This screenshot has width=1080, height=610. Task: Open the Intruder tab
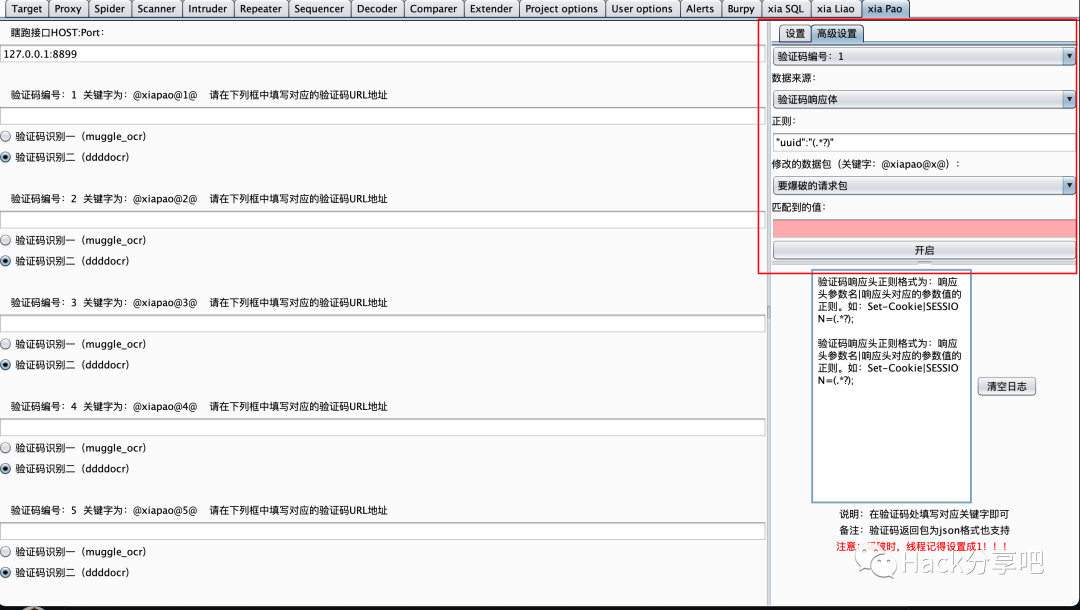[x=207, y=9]
